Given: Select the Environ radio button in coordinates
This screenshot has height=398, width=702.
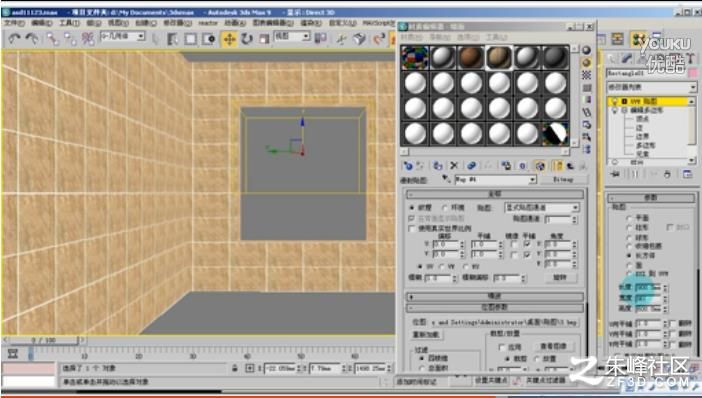Looking at the screenshot, I should point(445,208).
